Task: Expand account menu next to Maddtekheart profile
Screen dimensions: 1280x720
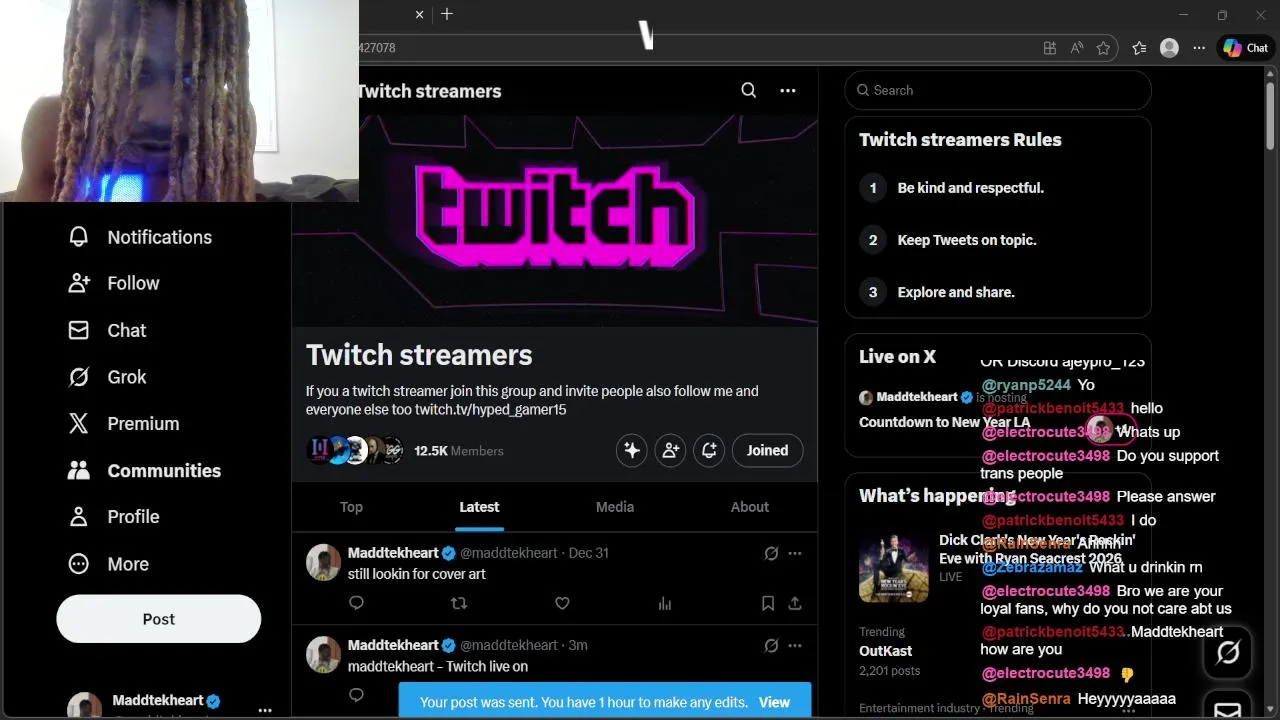Action: [x=265, y=710]
